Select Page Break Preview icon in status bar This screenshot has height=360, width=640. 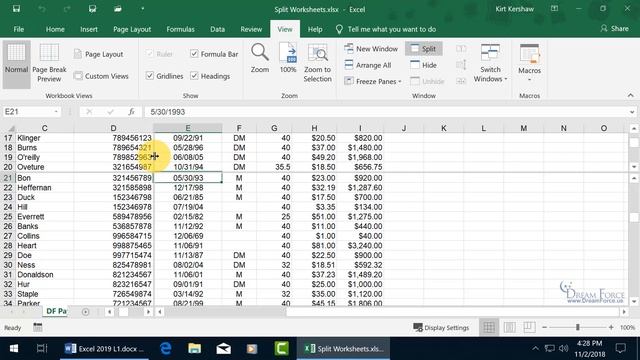point(529,327)
